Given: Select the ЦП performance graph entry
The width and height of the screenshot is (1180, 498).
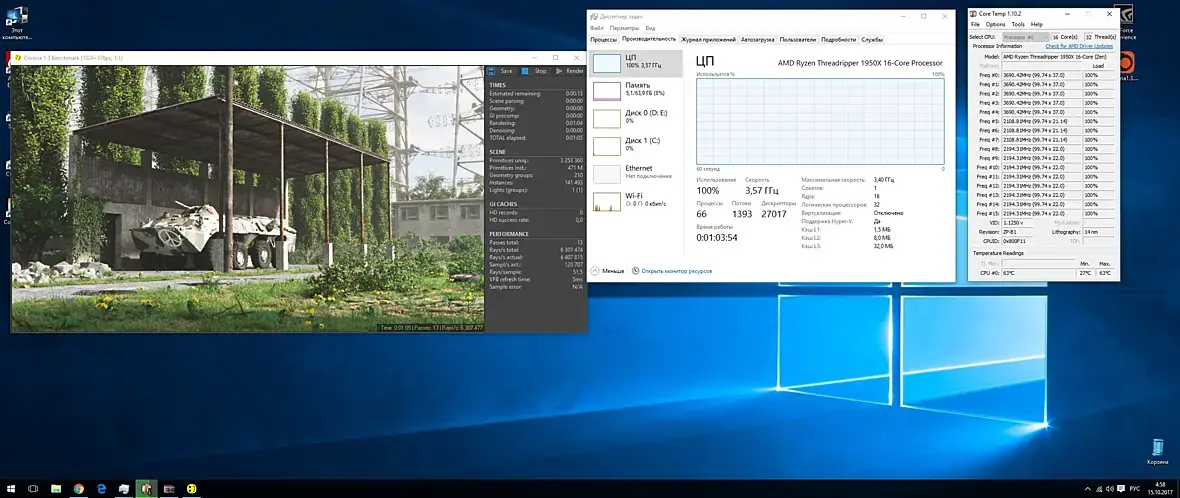Looking at the screenshot, I should (637, 62).
